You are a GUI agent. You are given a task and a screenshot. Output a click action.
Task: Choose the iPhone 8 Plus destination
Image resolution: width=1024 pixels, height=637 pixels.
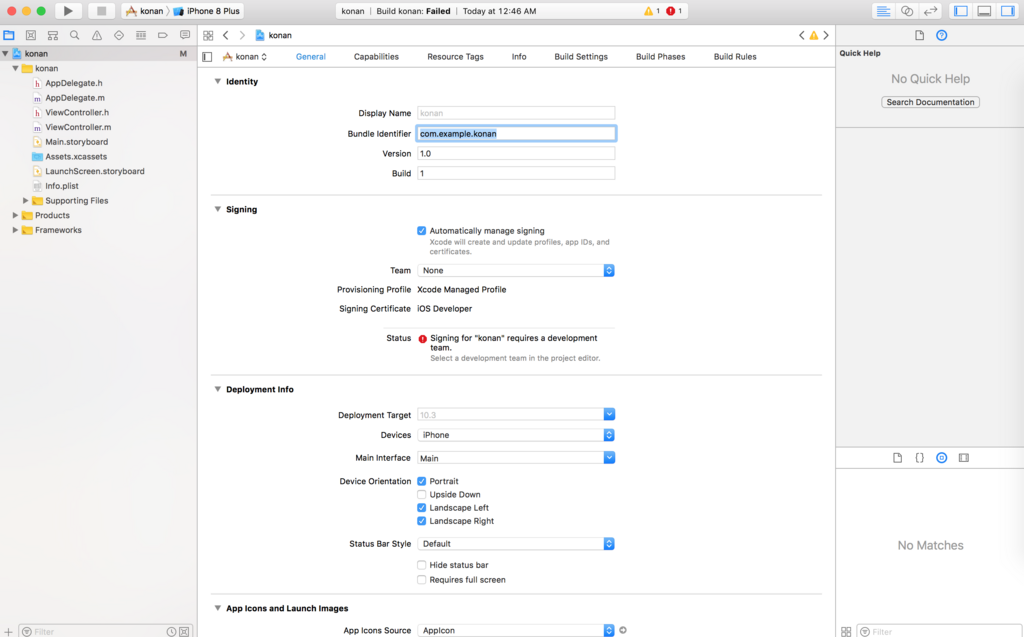[x=207, y=11]
